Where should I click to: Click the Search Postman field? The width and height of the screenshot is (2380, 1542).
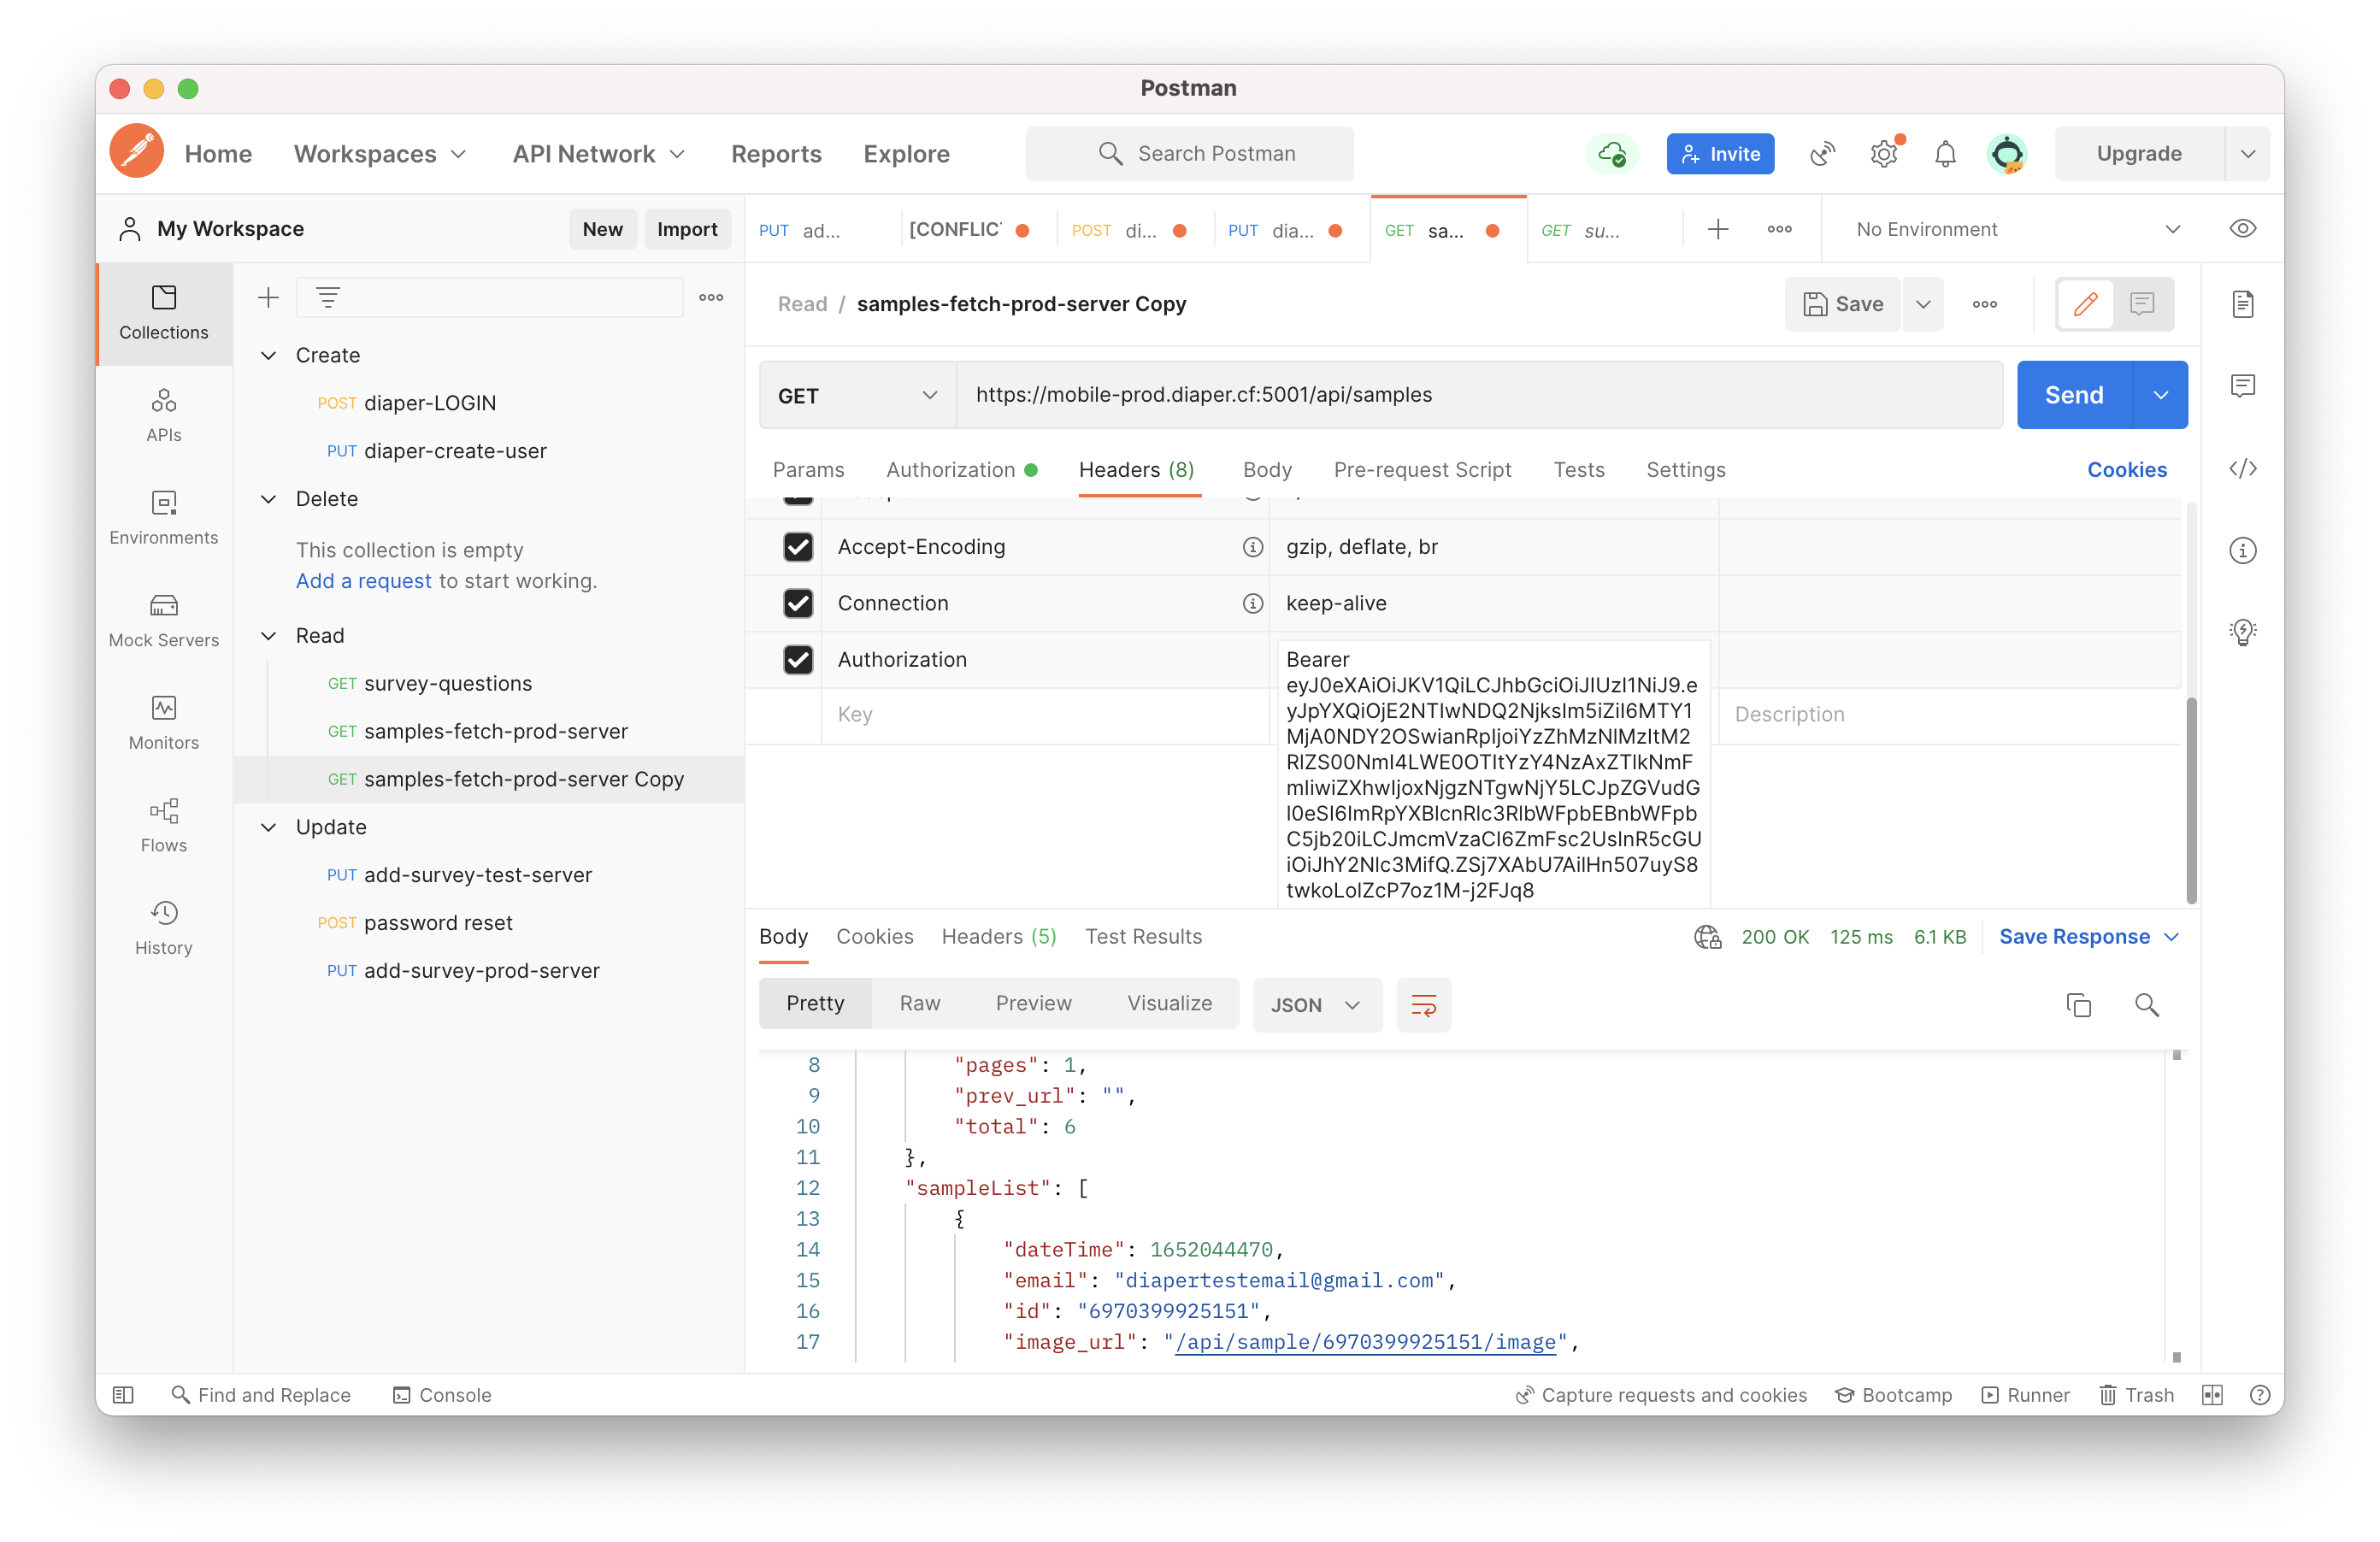(x=1189, y=154)
